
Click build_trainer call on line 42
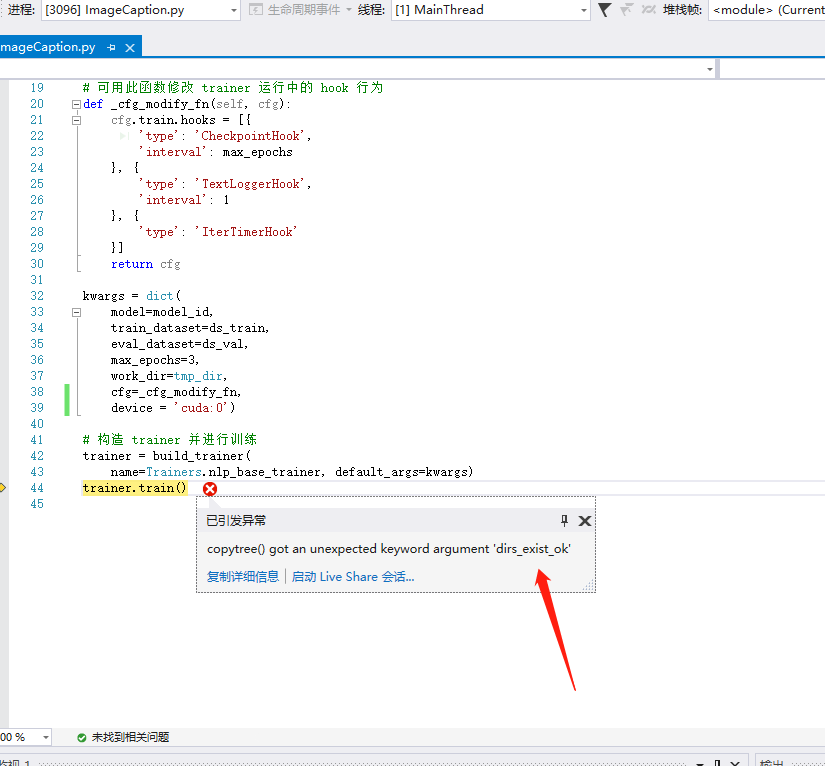tap(202, 456)
